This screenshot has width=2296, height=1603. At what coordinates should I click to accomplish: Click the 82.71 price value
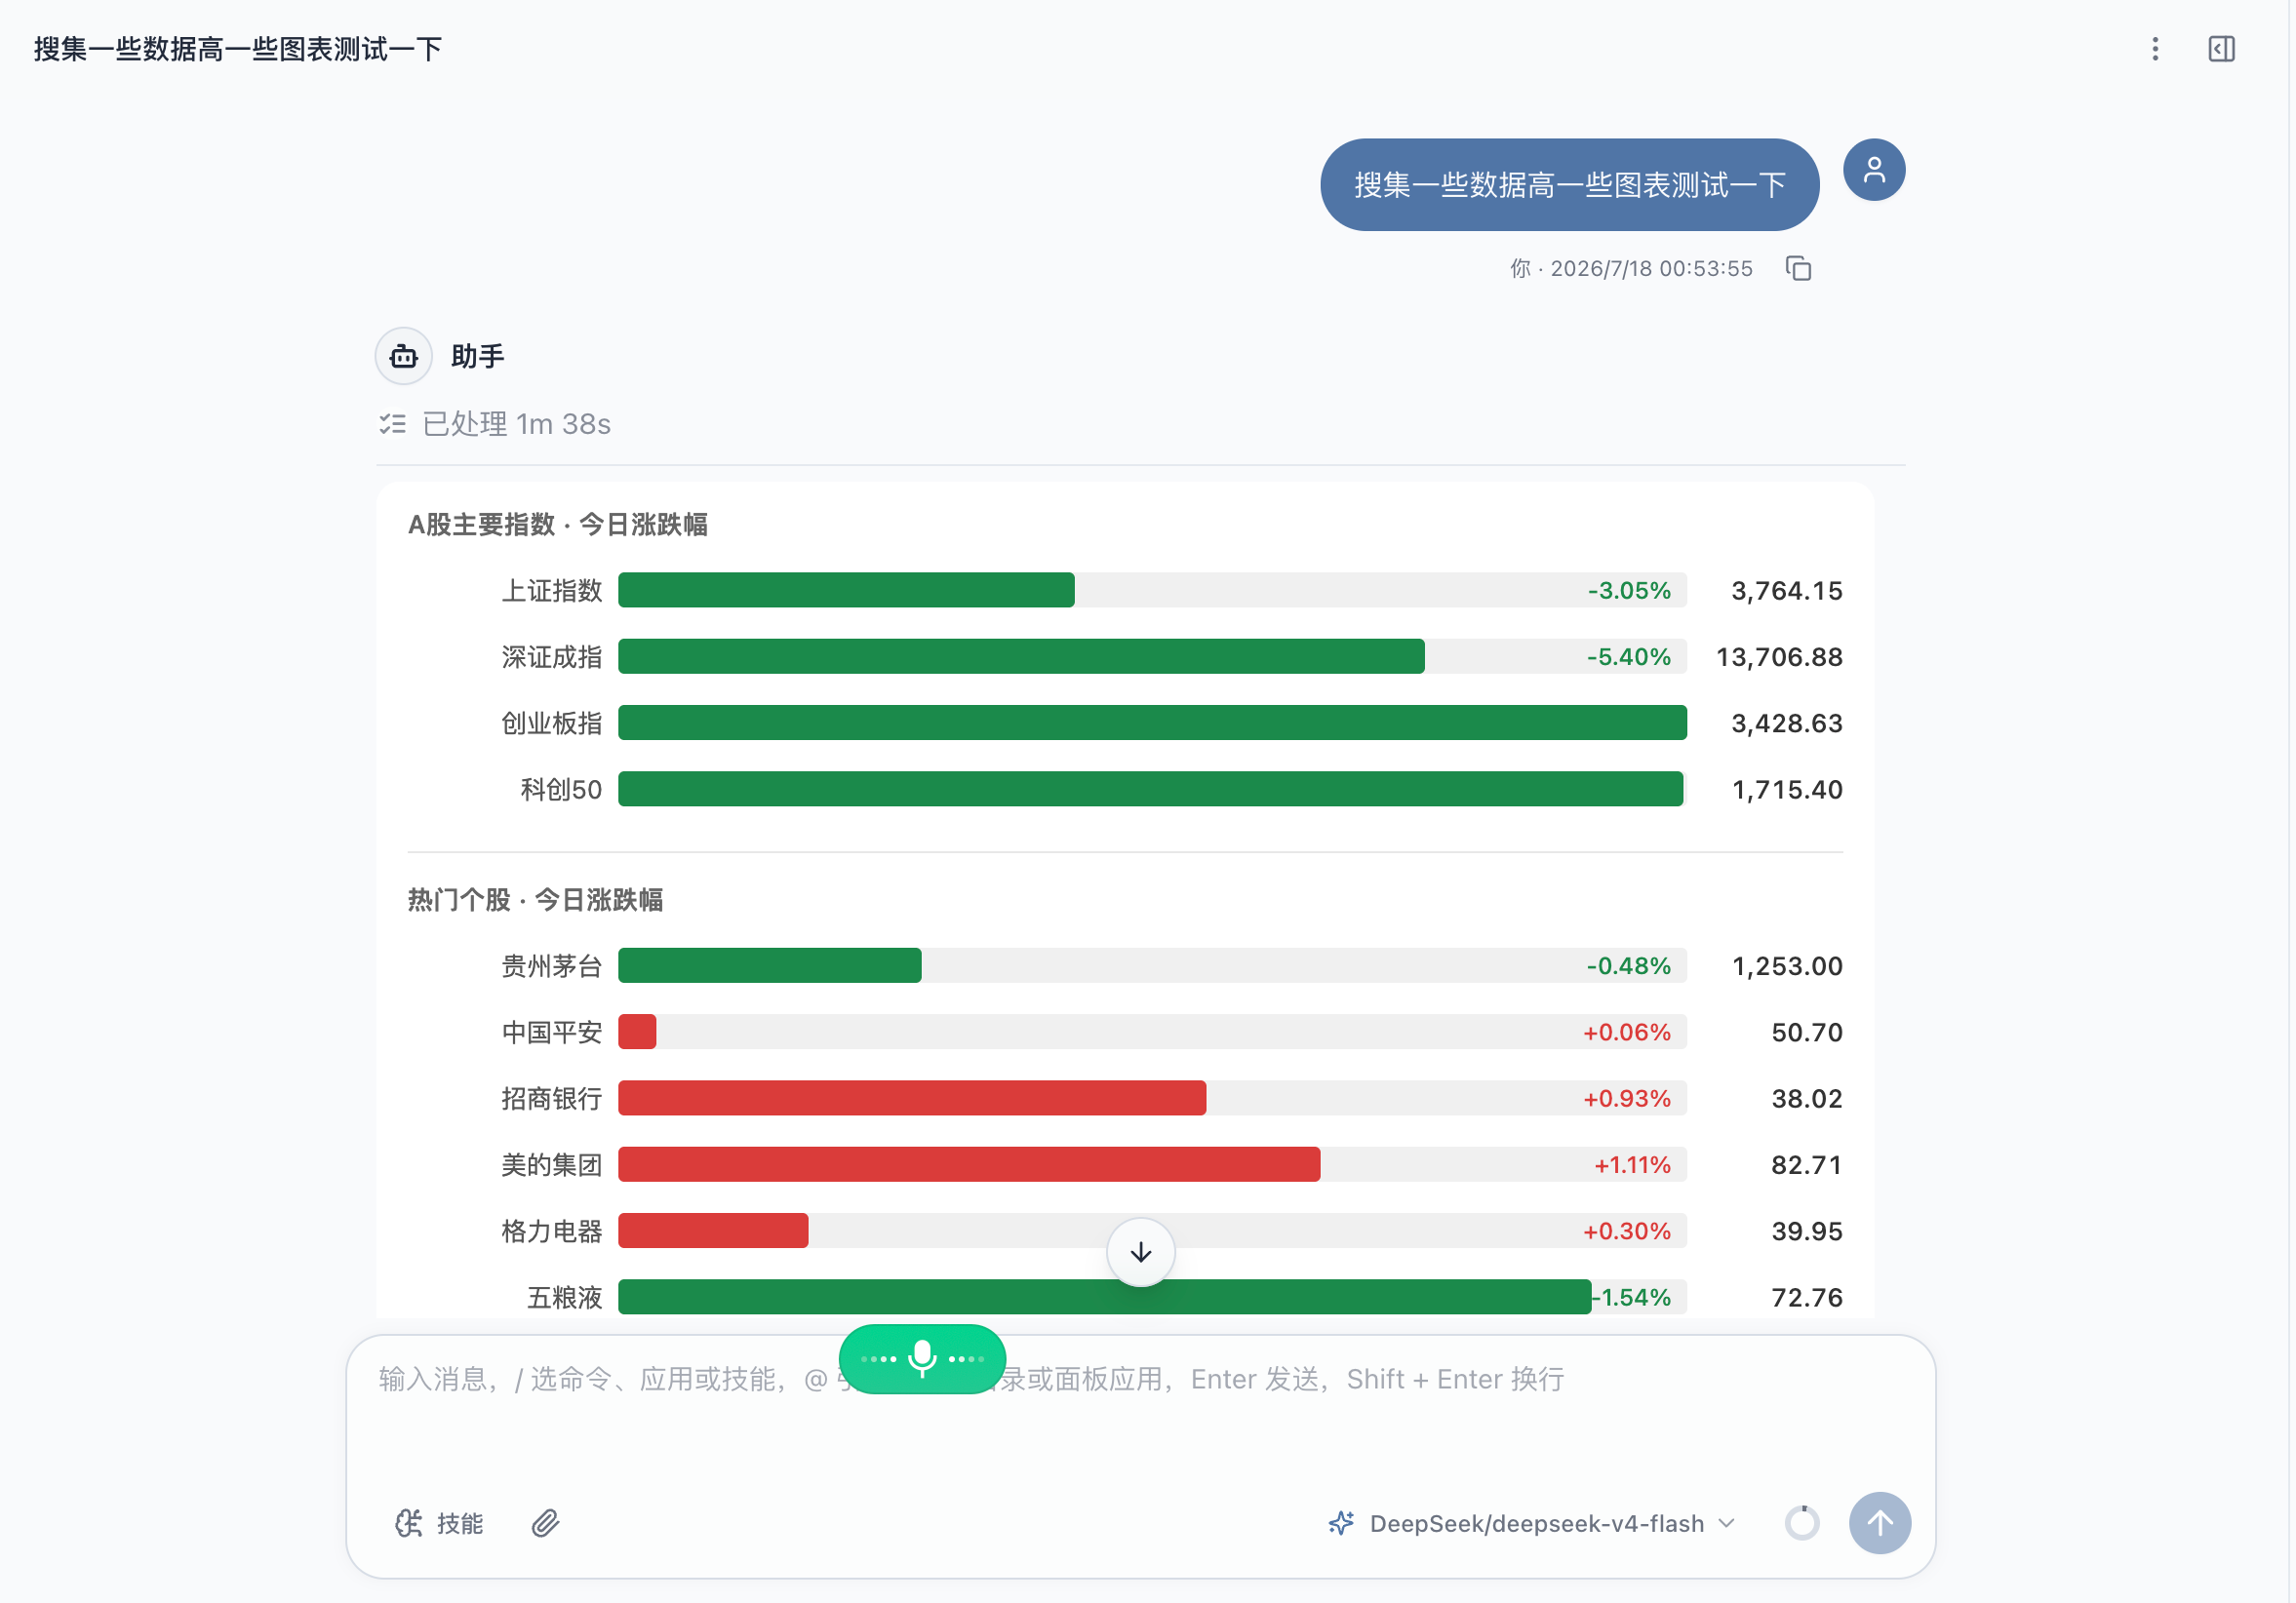[x=1807, y=1165]
